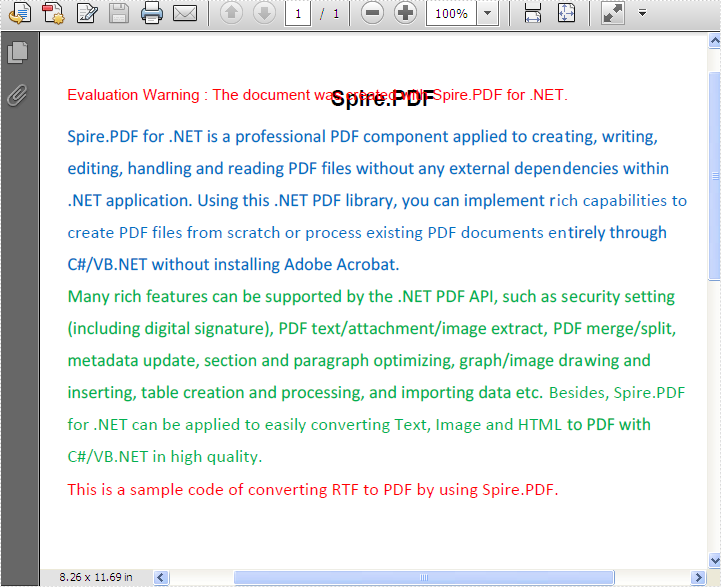This screenshot has height=587, width=721.
Task: Print the document using printer icon
Action: click(152, 13)
